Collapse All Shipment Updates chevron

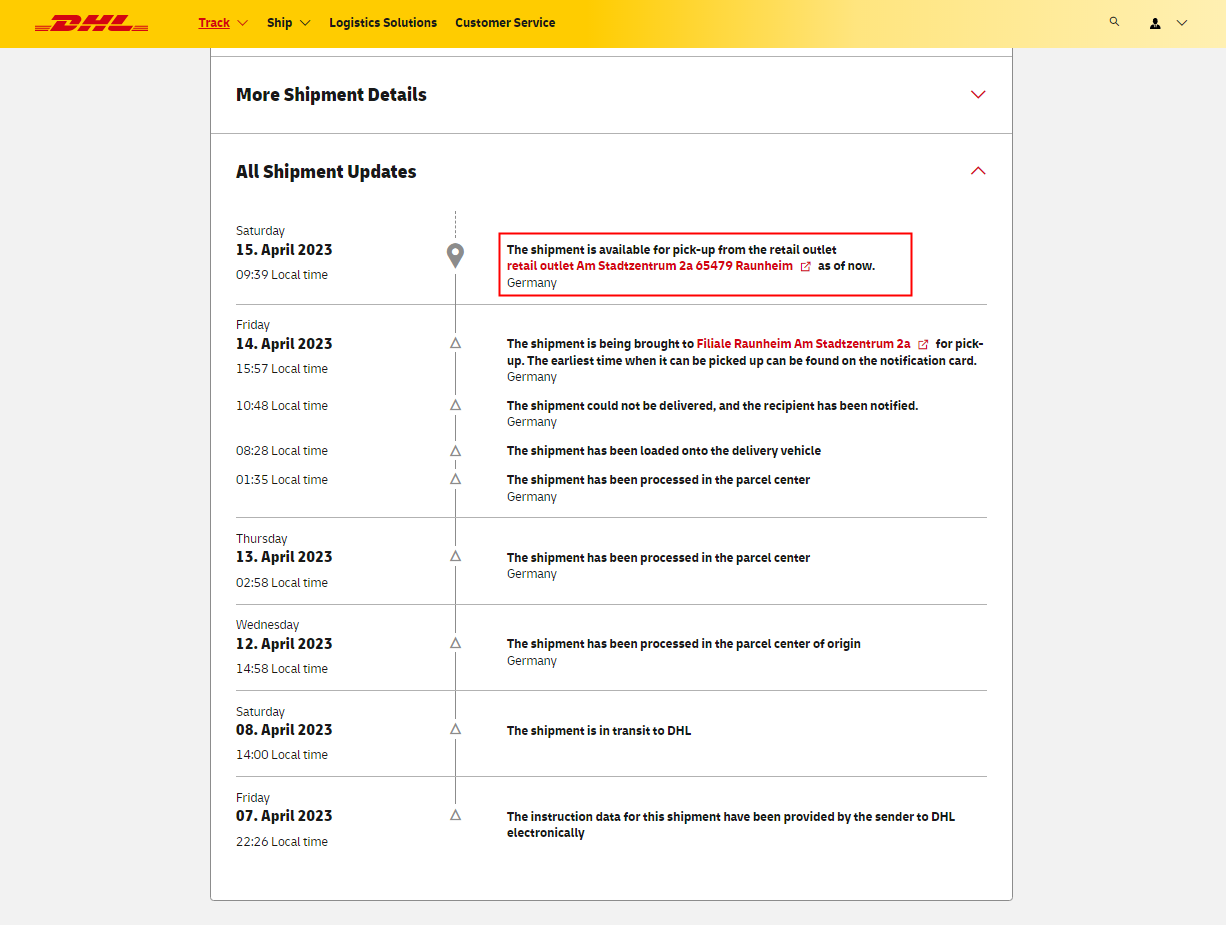978,171
